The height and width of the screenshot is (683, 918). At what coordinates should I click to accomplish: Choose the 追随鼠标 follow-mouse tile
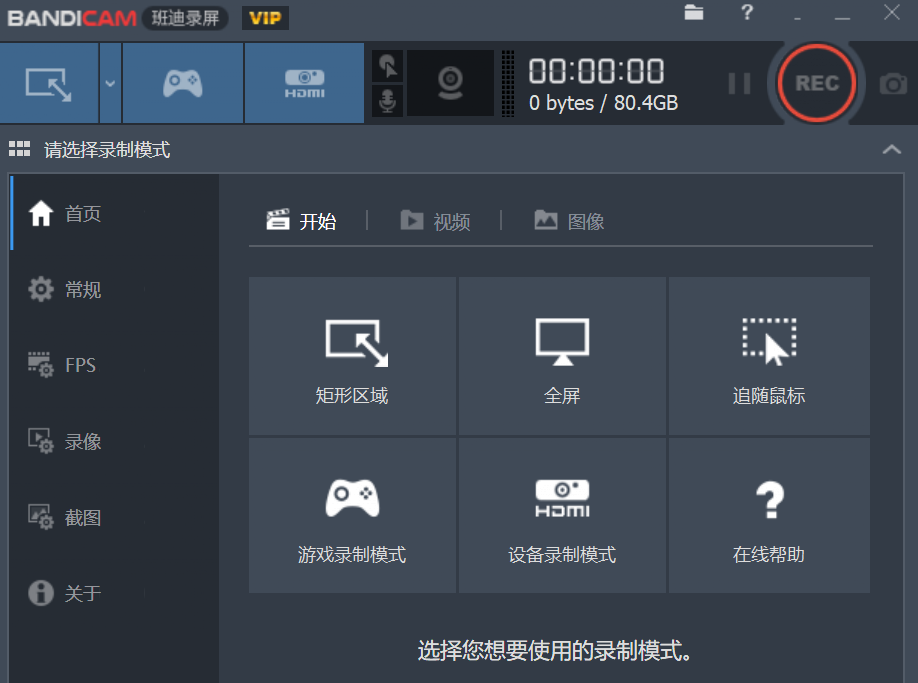tap(769, 356)
